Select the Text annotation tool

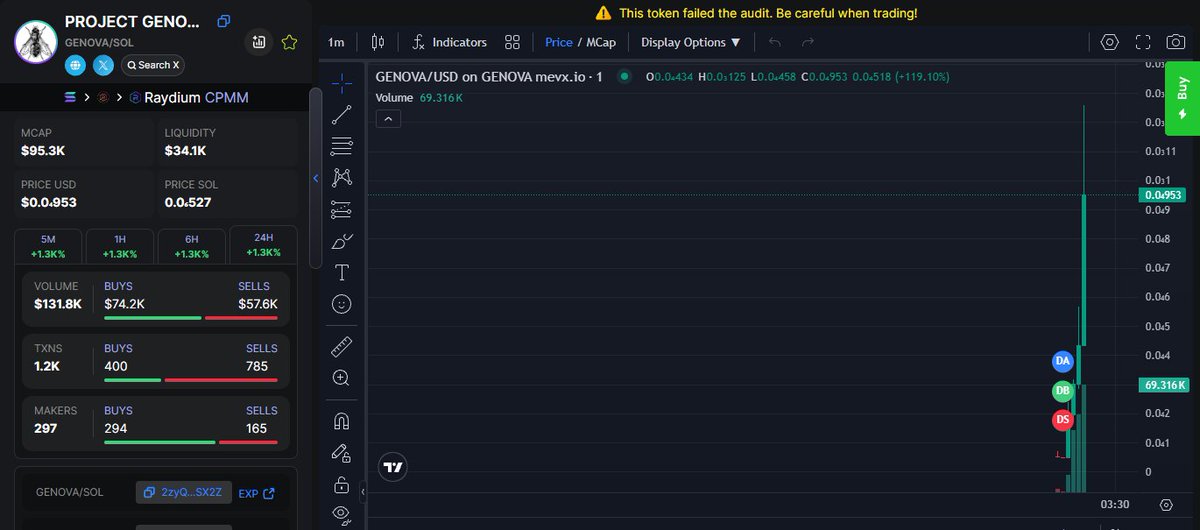[342, 273]
